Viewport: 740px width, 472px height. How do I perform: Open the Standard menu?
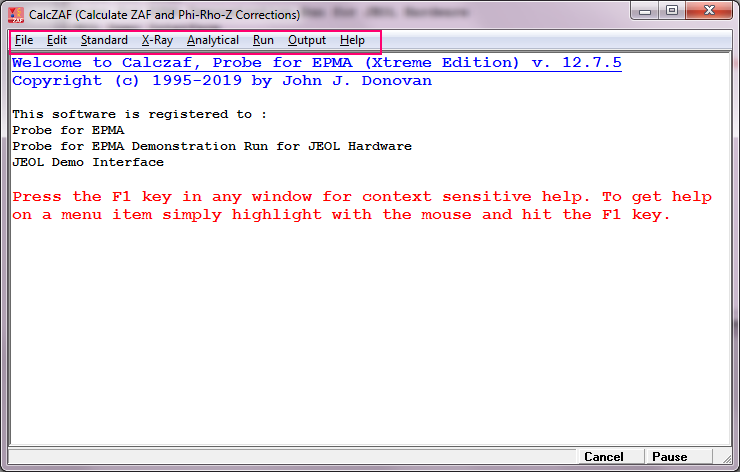[104, 40]
